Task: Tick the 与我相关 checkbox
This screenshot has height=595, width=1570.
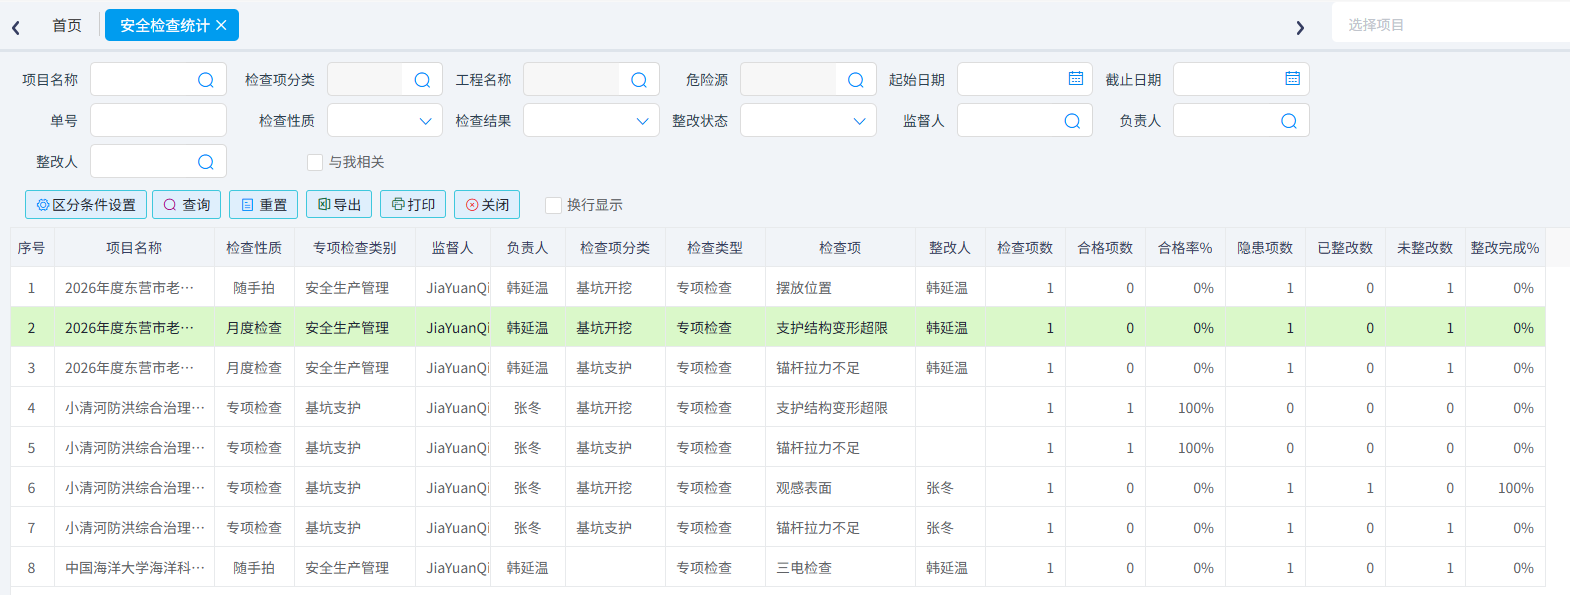Action: [x=315, y=162]
